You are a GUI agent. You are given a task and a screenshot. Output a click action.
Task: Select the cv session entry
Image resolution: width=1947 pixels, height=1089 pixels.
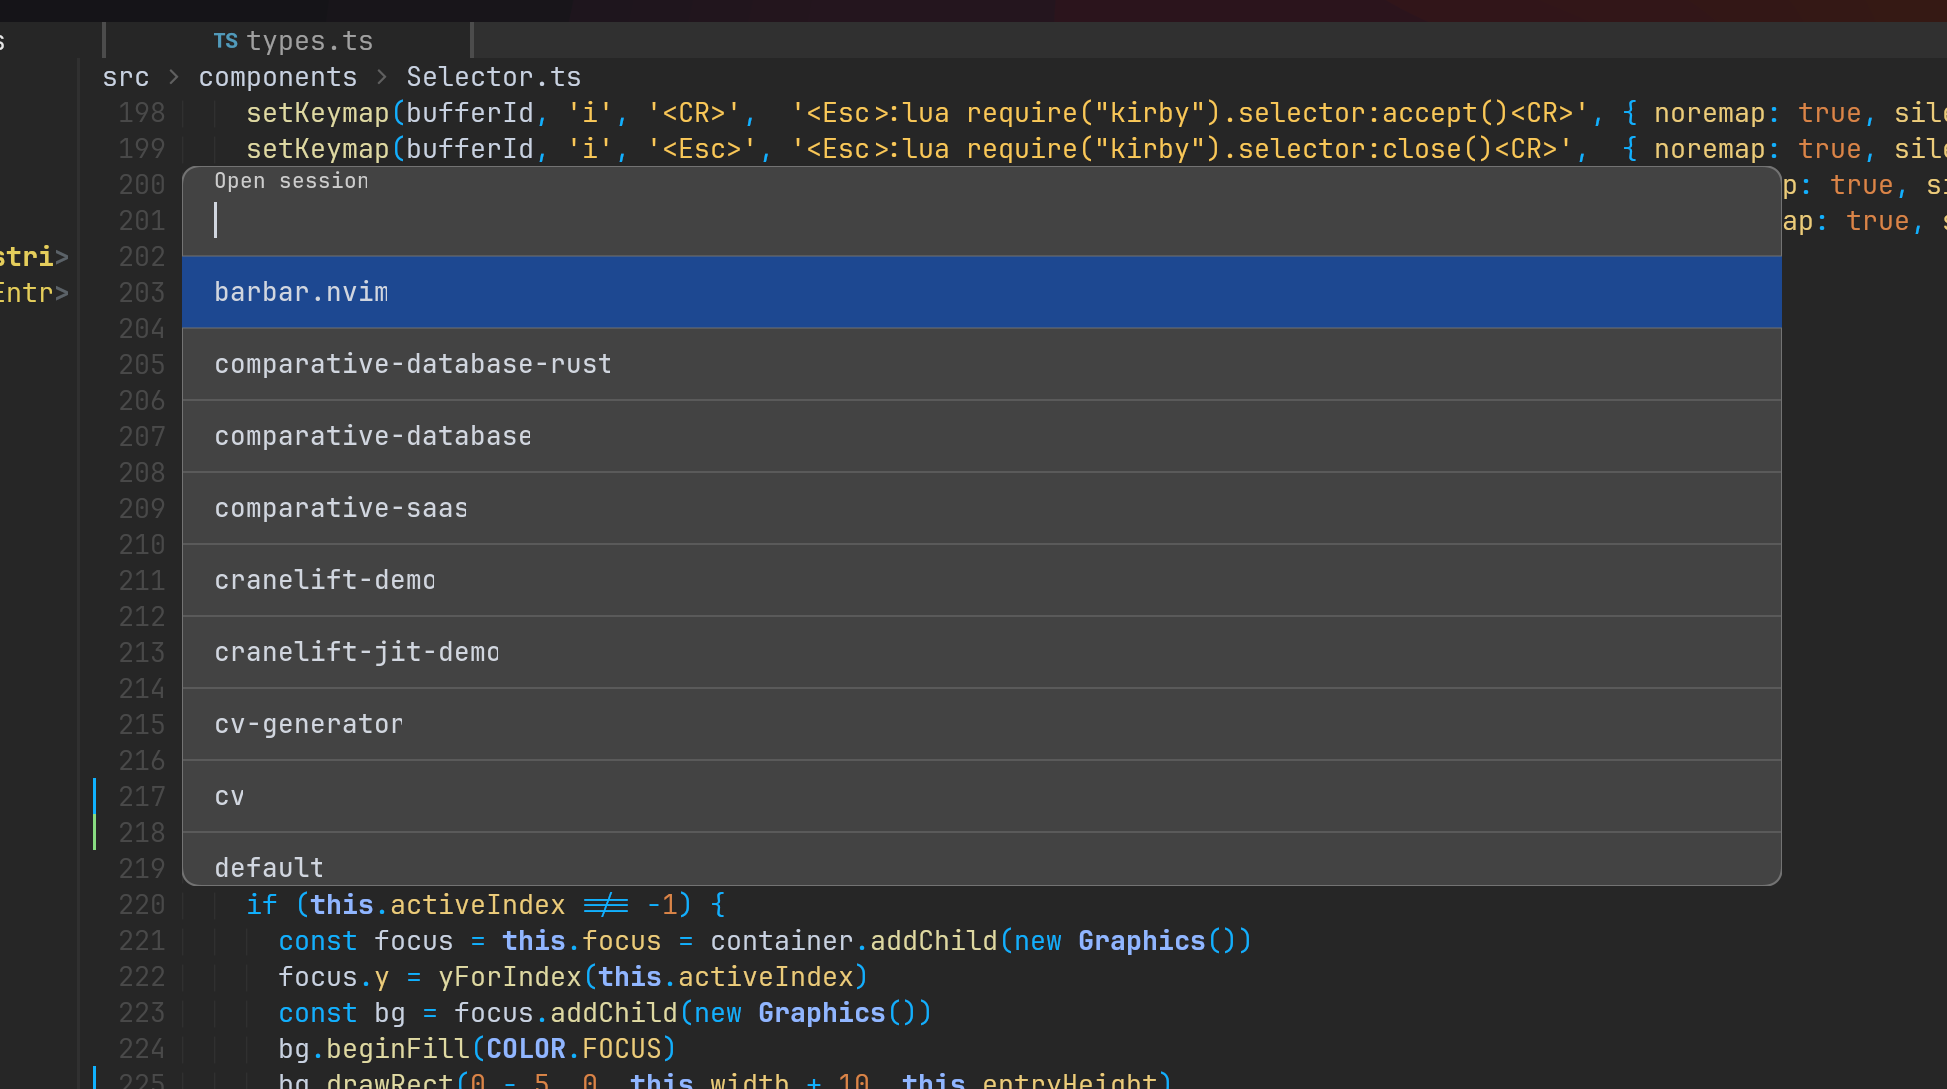[980, 796]
